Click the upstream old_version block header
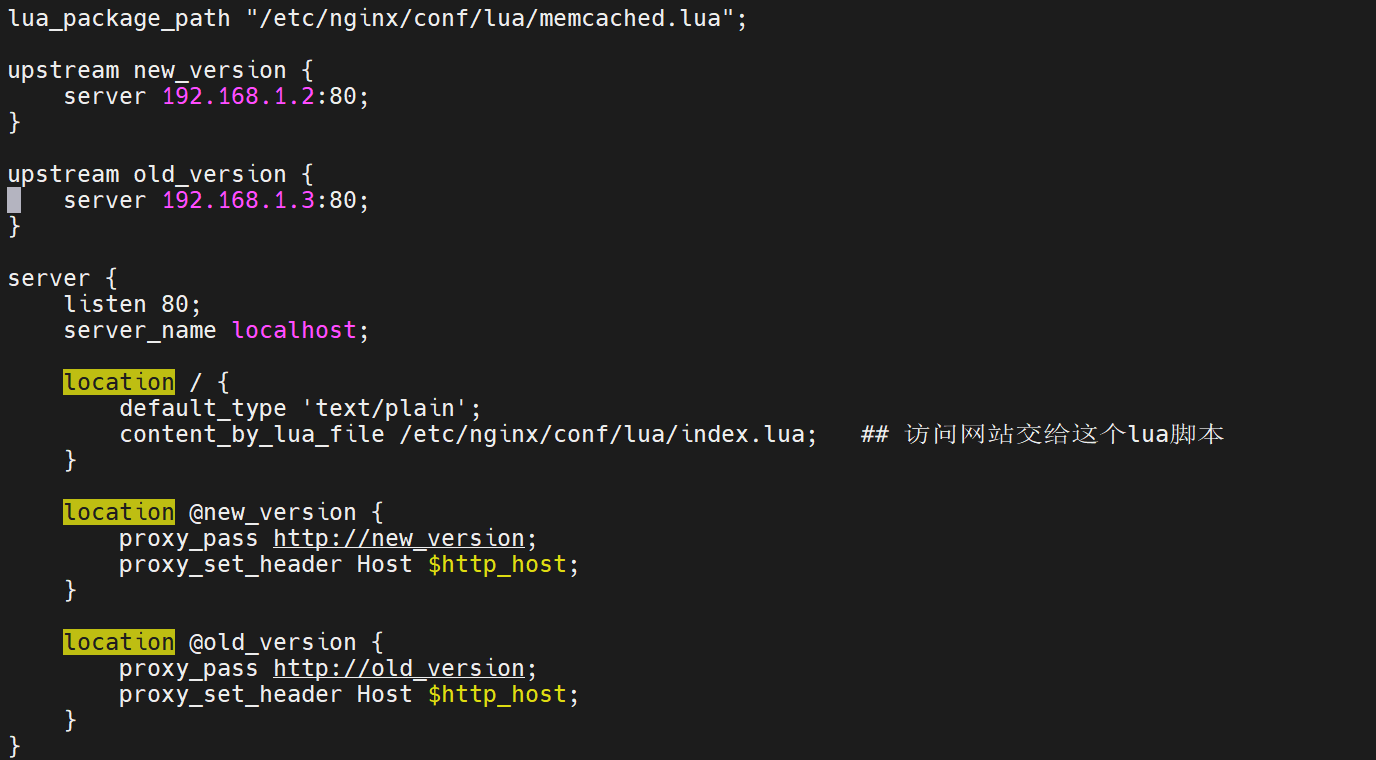This screenshot has width=1376, height=760. (x=161, y=174)
